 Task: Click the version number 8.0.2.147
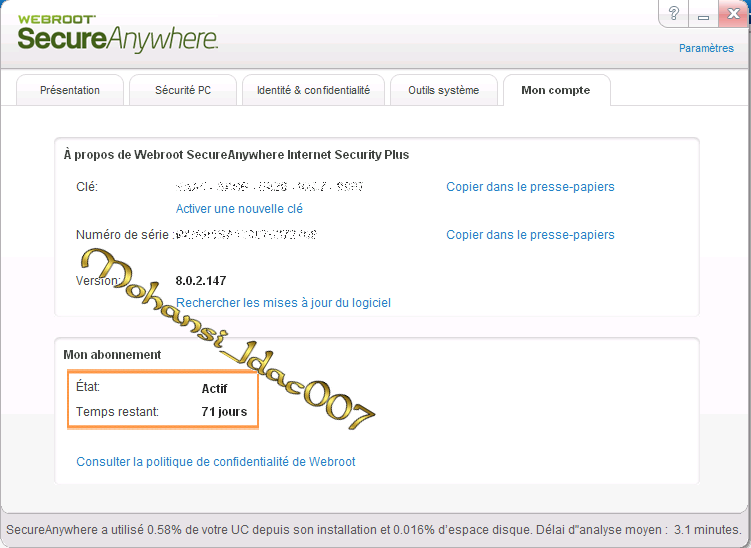[x=201, y=281]
